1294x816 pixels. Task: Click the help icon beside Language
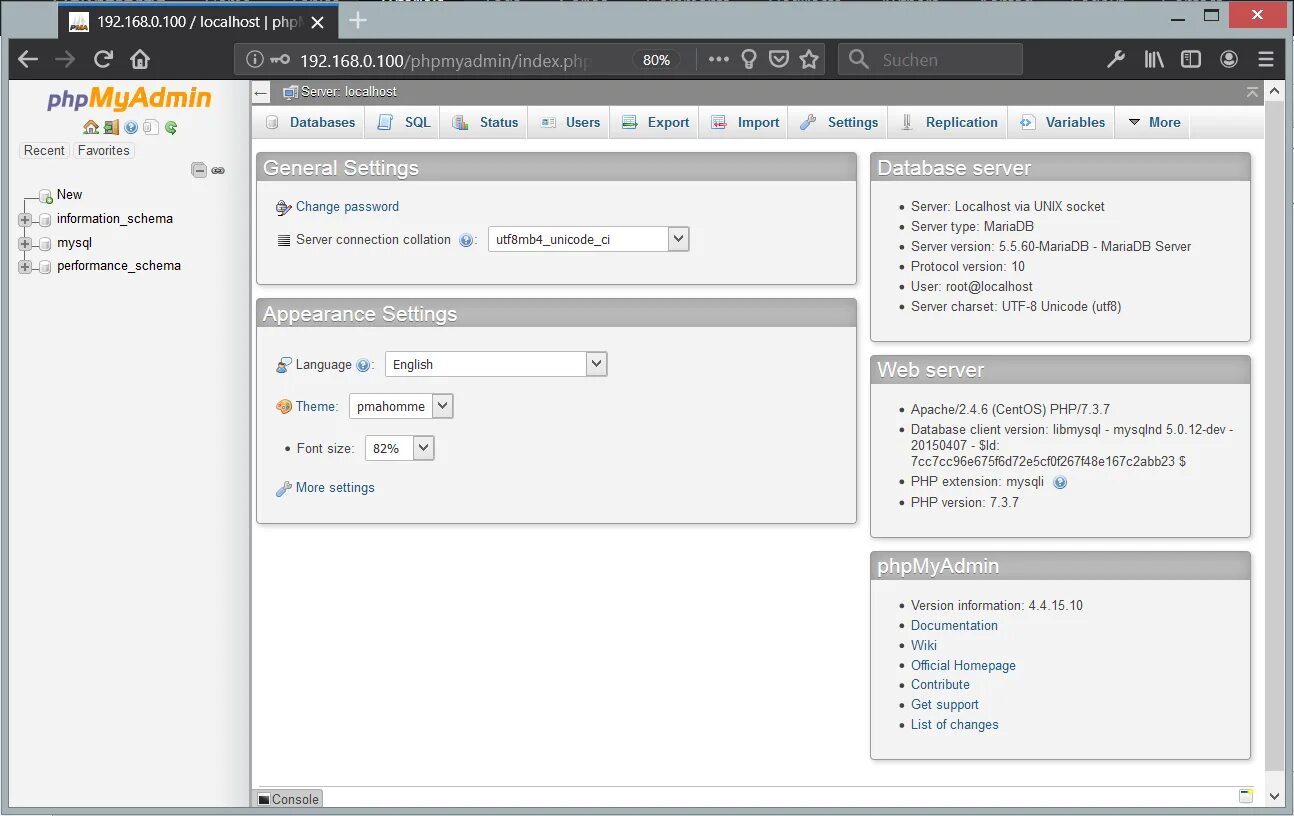coord(363,365)
